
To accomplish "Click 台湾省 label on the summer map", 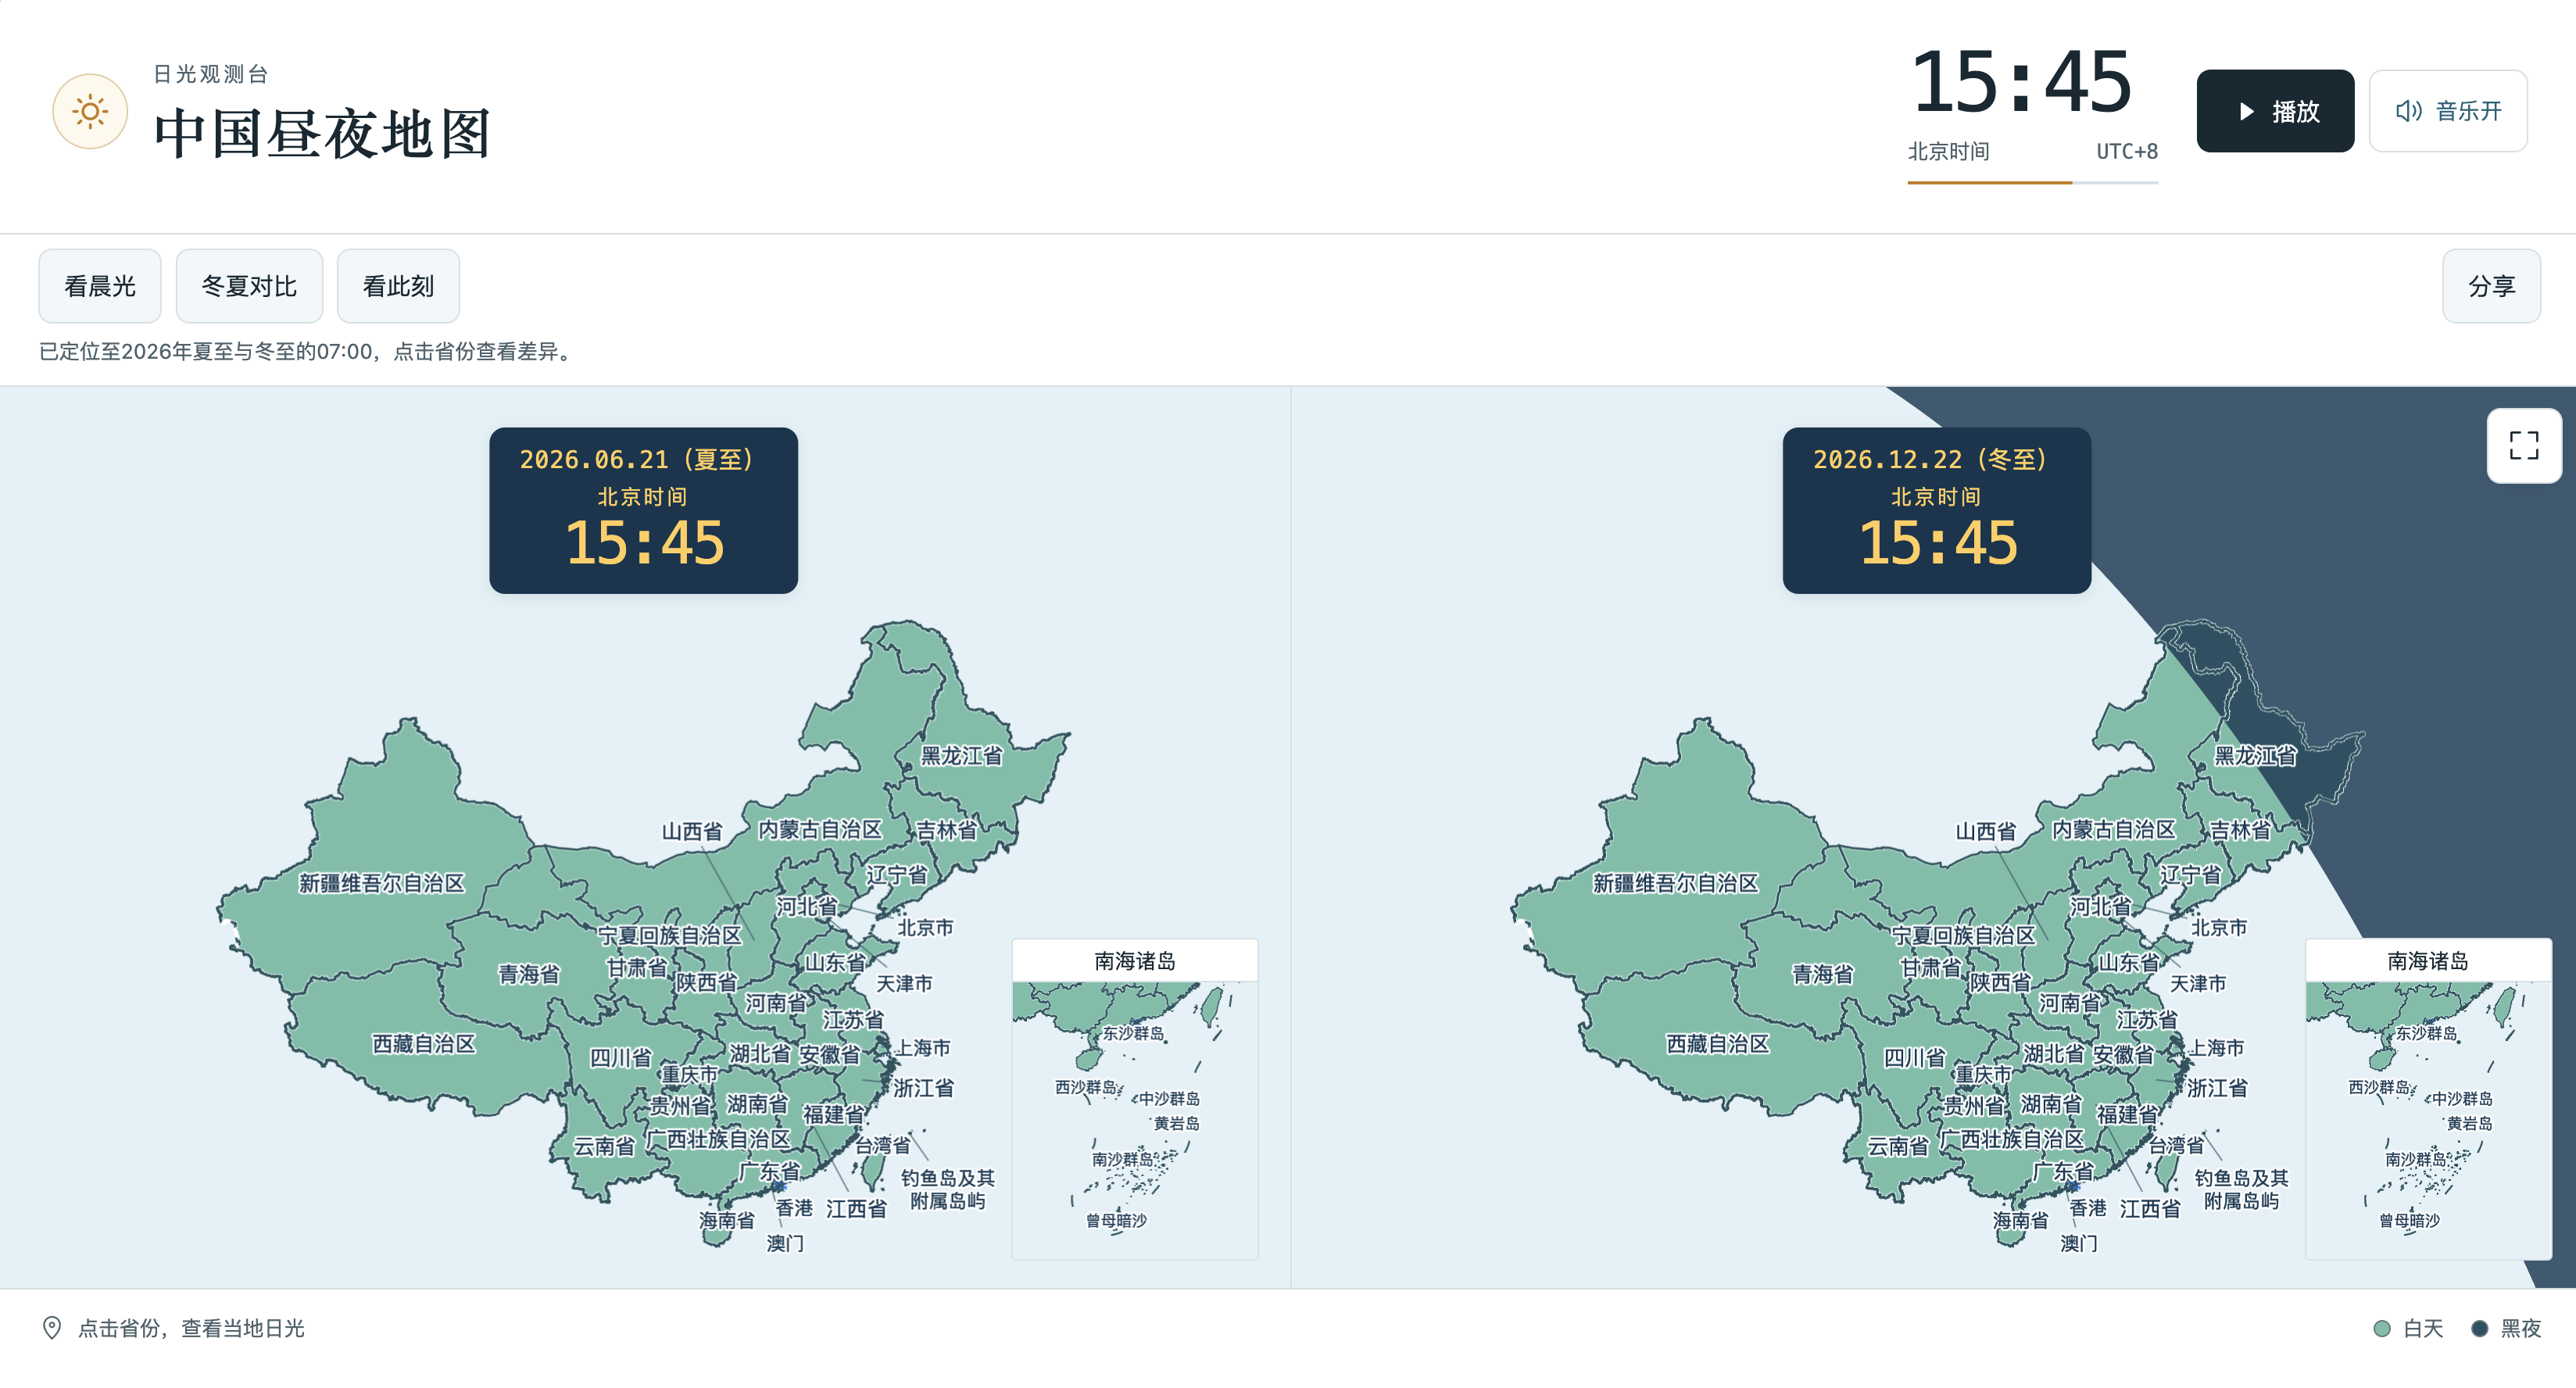I will point(882,1145).
